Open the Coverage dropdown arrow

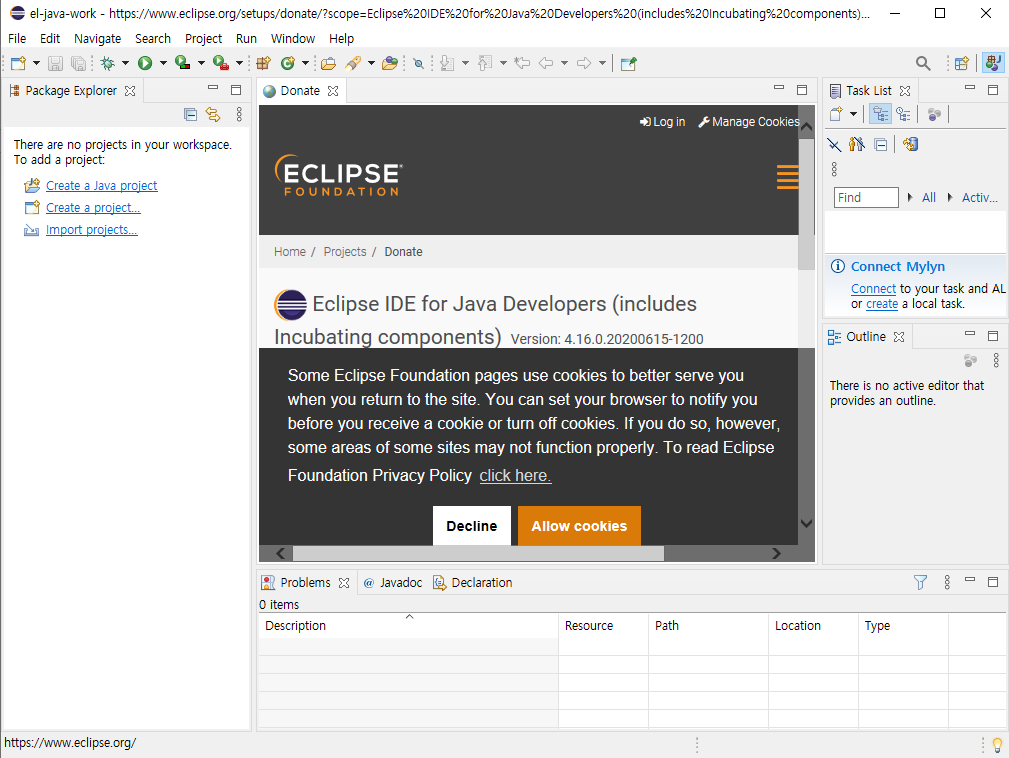coord(201,63)
